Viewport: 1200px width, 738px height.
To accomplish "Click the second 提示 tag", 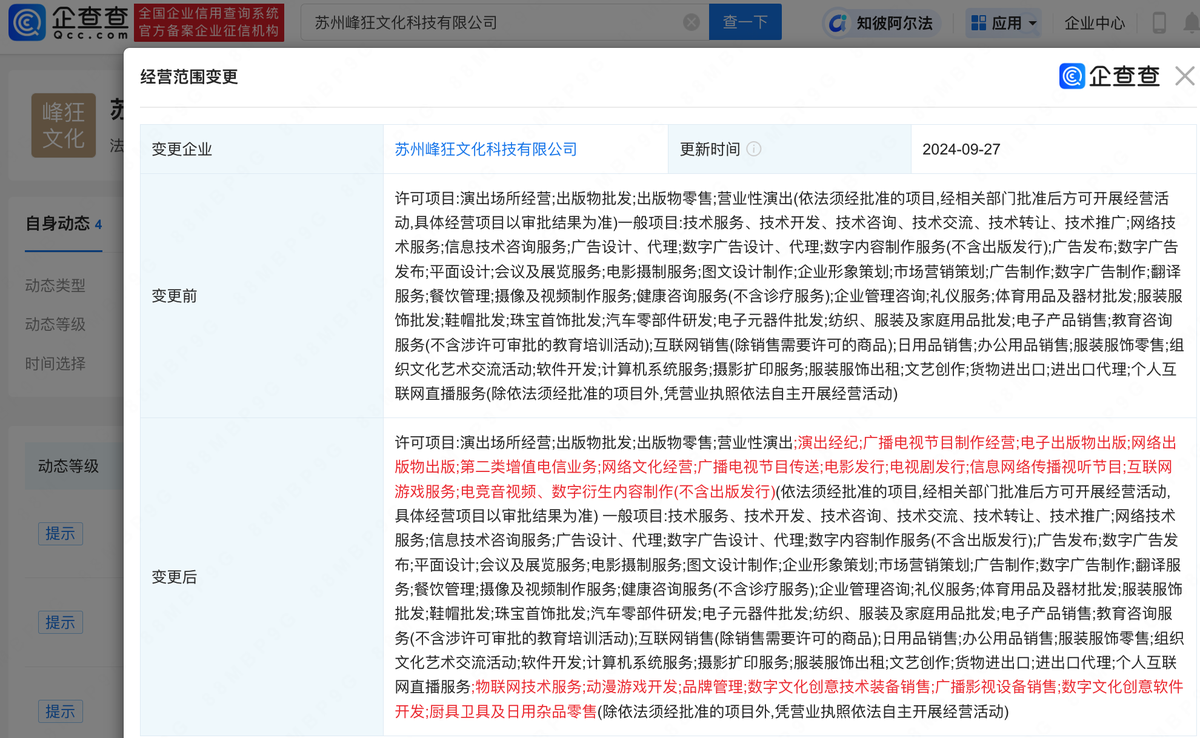I will tap(60, 622).
